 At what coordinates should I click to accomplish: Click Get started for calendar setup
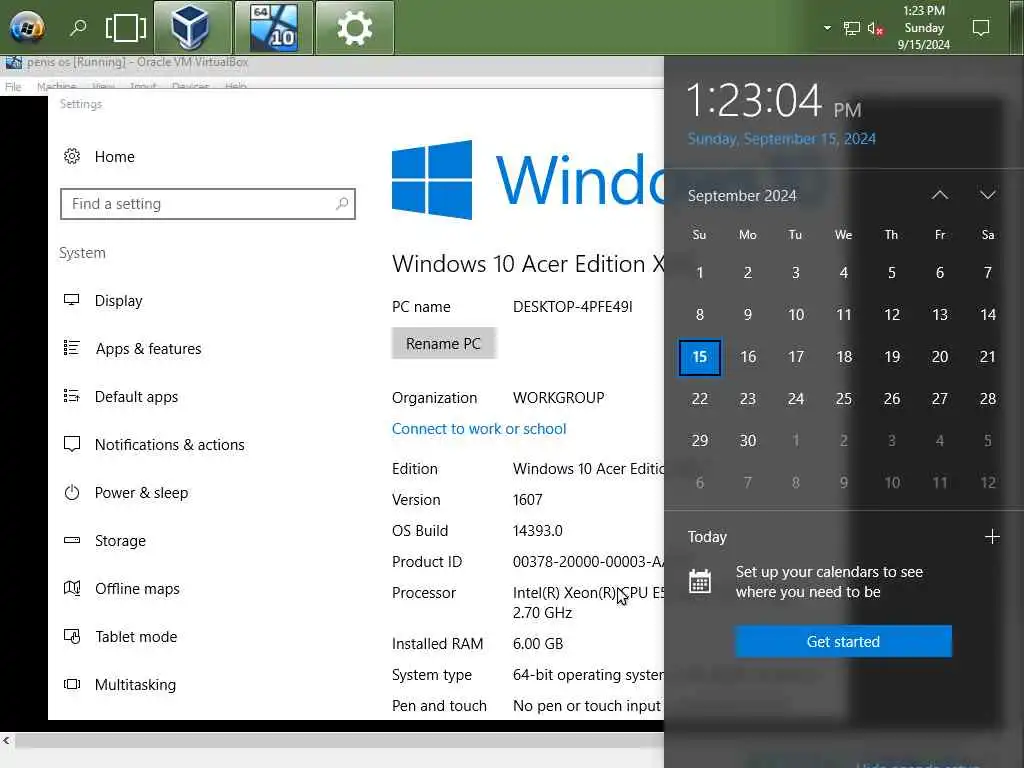843,641
